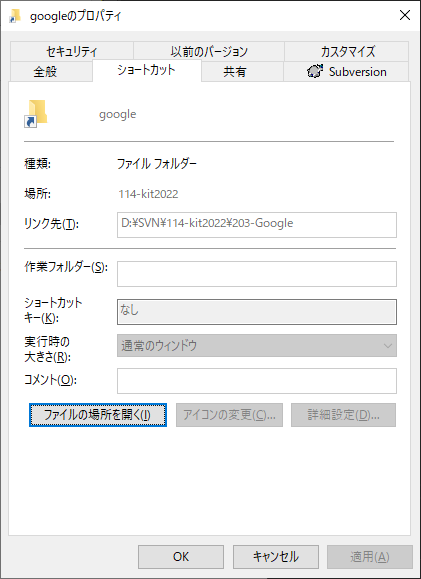Click the googleのプロパティ title text
Screen dimensions: 421x579
tap(75, 16)
